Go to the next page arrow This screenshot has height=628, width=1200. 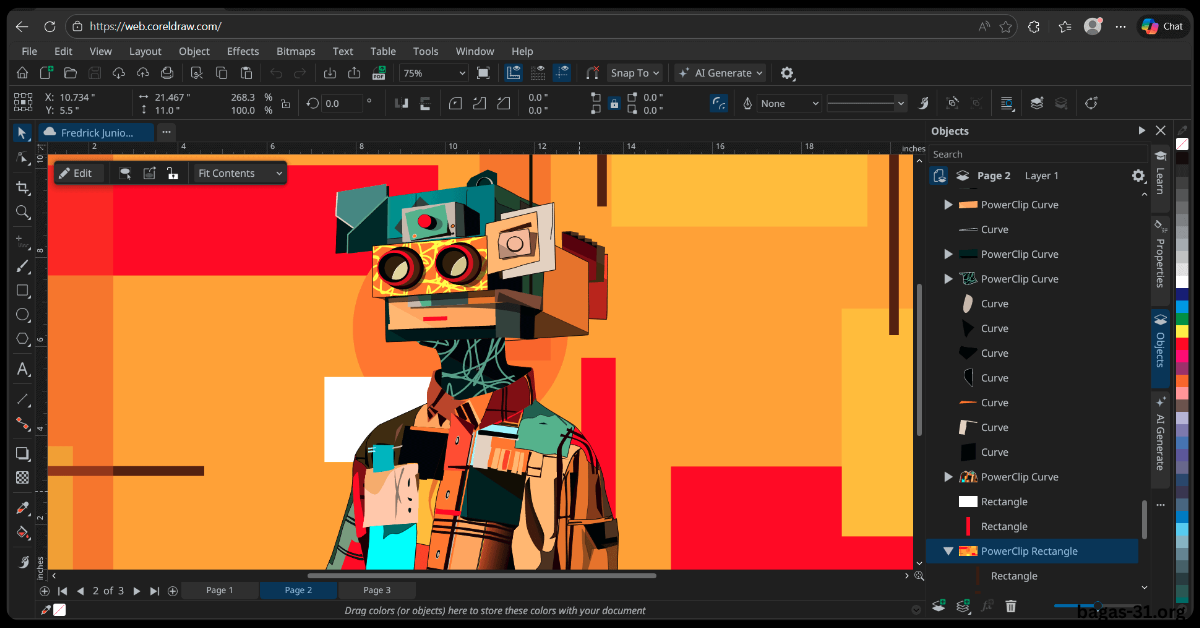tap(137, 591)
